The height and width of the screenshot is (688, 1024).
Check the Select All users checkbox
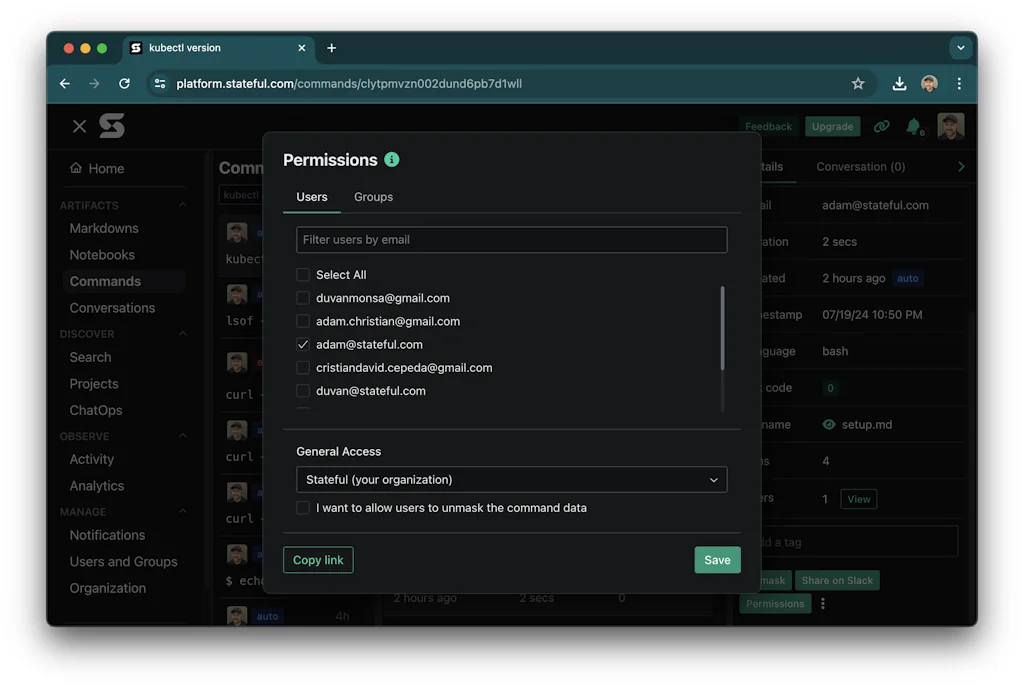[x=303, y=274]
